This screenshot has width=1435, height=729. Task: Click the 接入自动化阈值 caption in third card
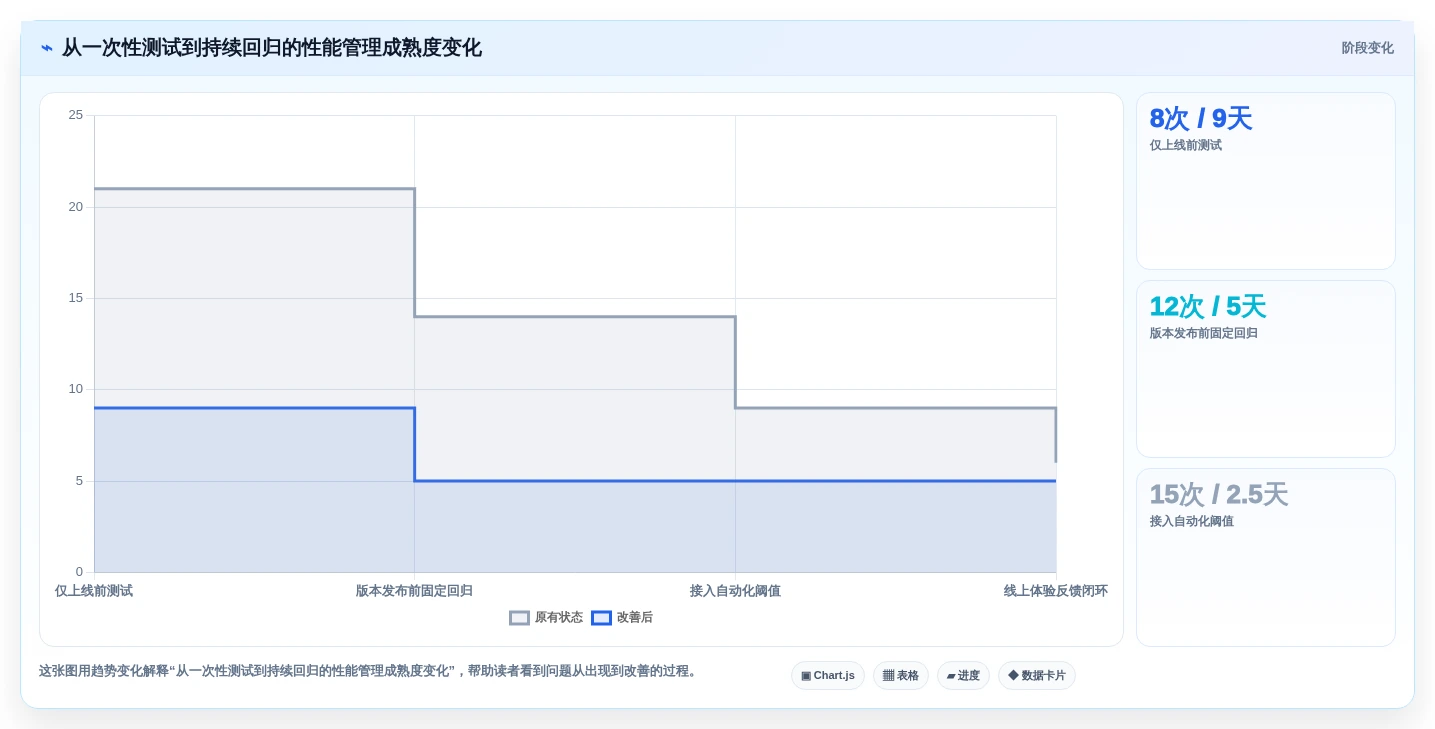tap(1192, 521)
